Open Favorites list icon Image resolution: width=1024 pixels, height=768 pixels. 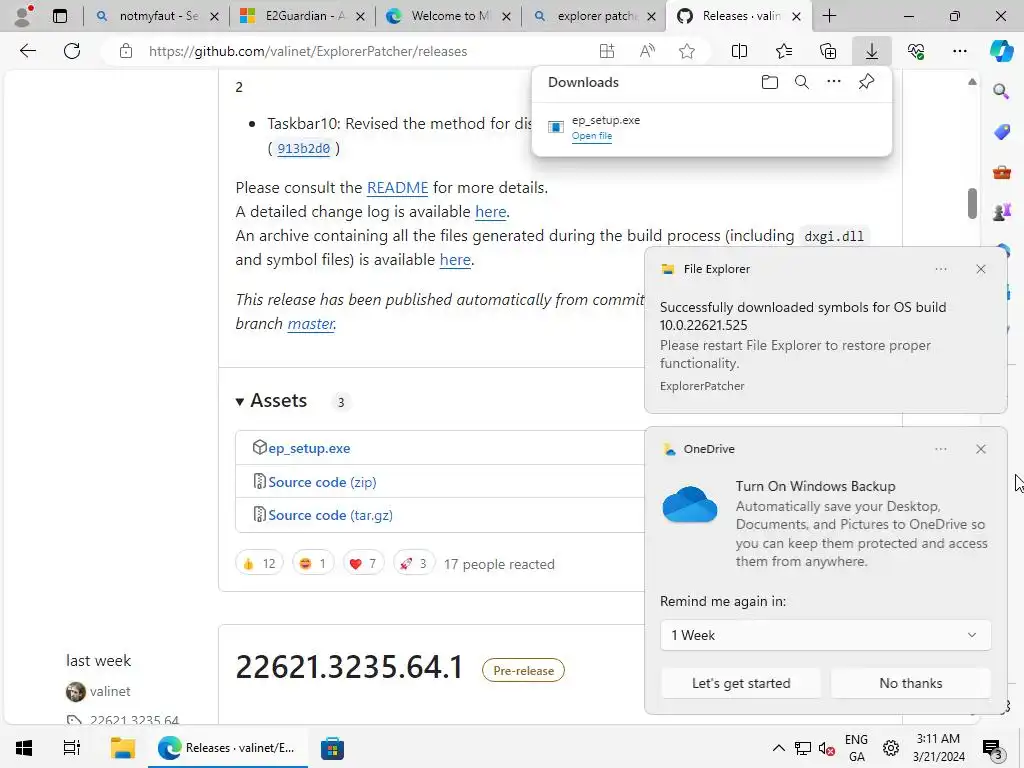(784, 51)
